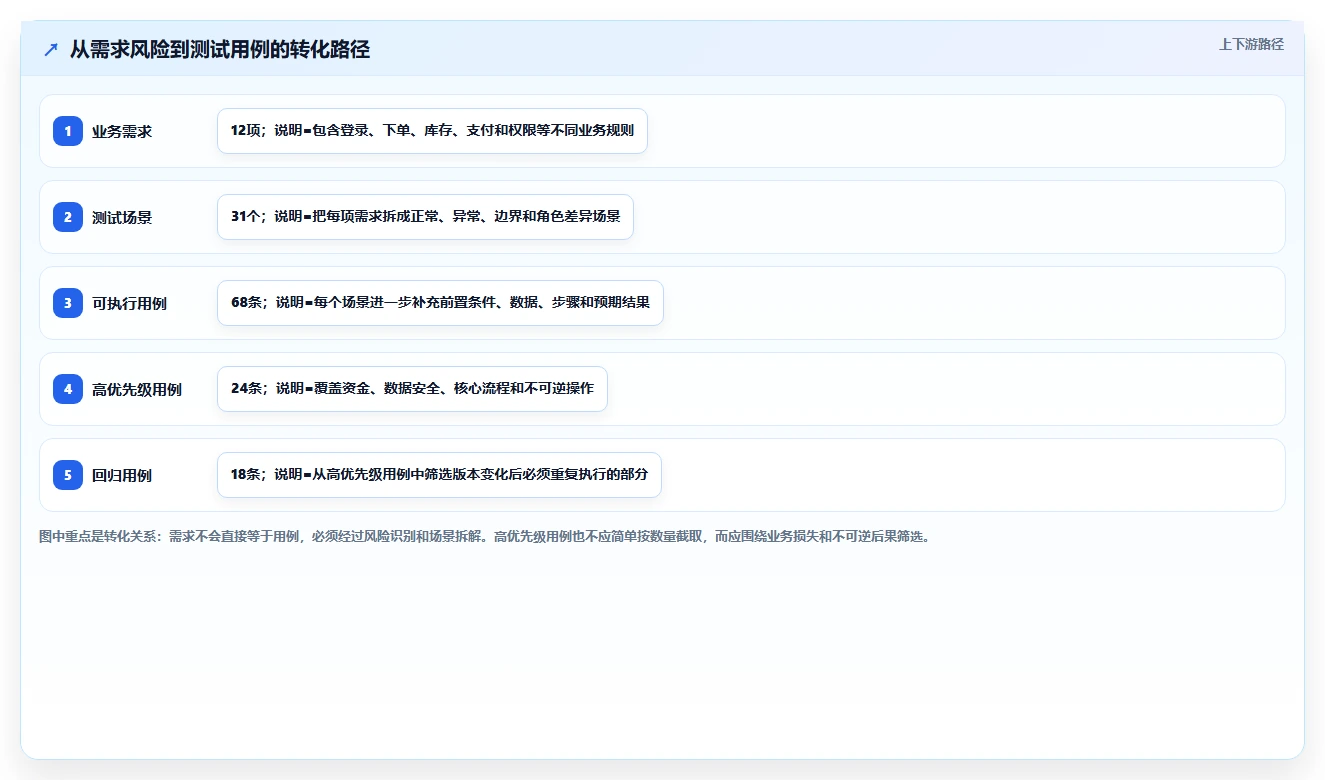Select the 回归用例 label
Image resolution: width=1325 pixels, height=780 pixels.
tap(122, 475)
